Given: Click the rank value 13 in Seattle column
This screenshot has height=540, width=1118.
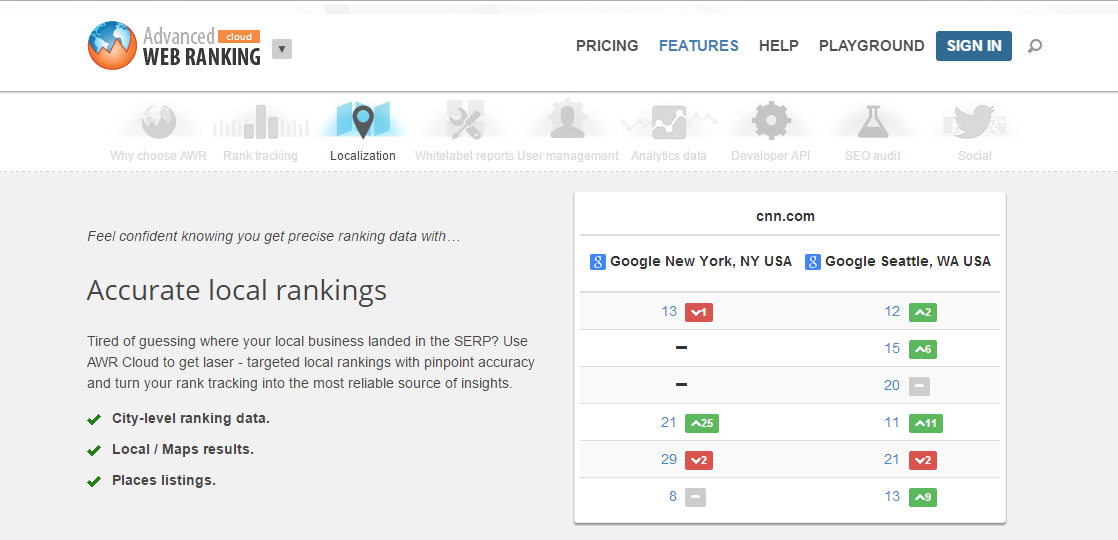Looking at the screenshot, I should click(x=892, y=496).
